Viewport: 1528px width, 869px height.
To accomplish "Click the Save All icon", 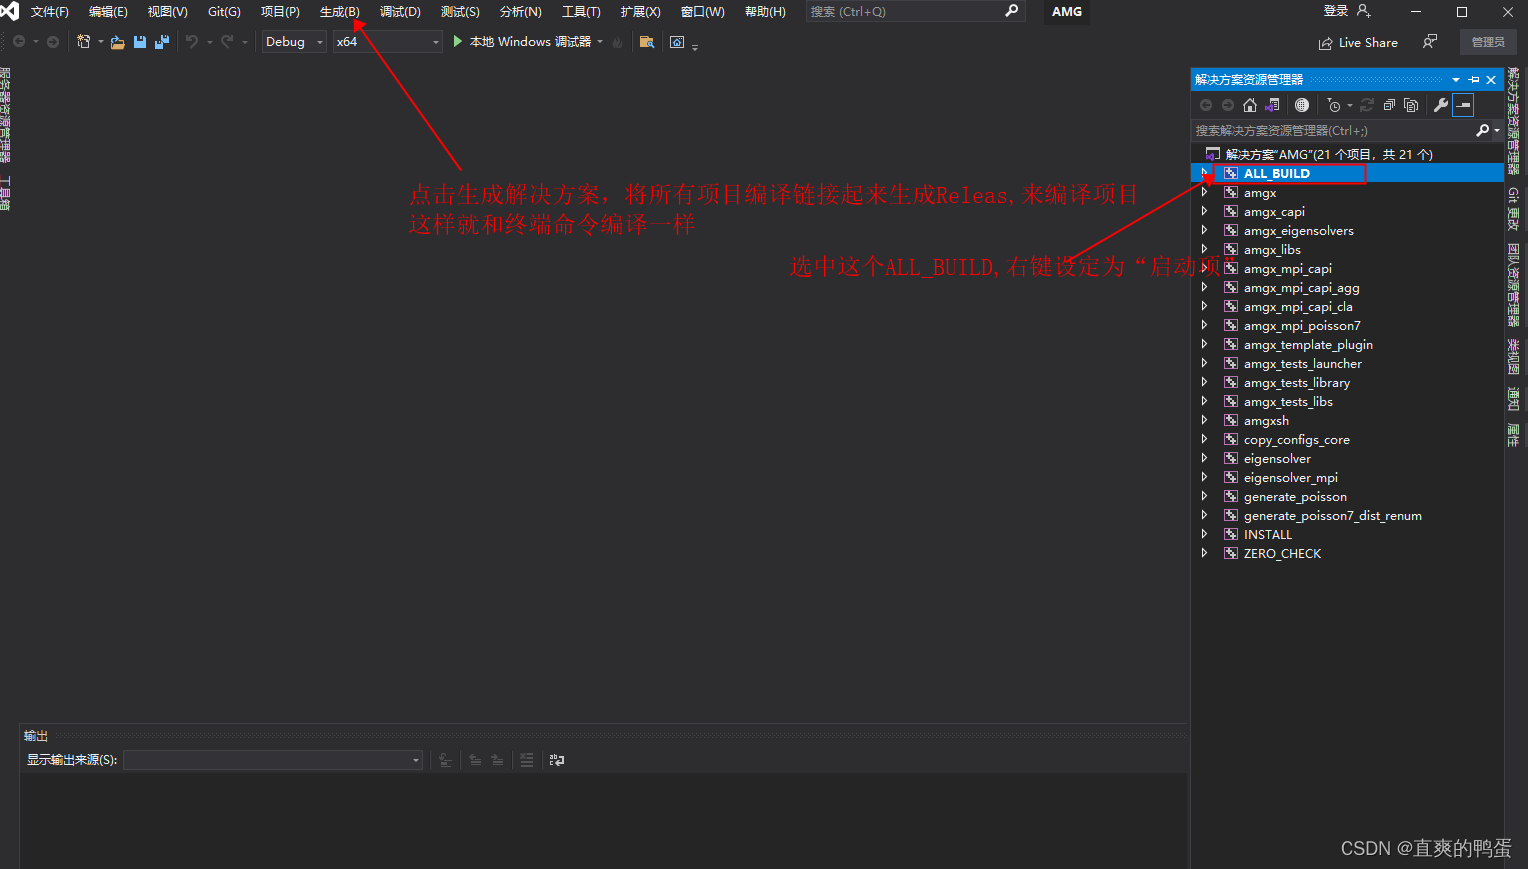I will coord(162,42).
